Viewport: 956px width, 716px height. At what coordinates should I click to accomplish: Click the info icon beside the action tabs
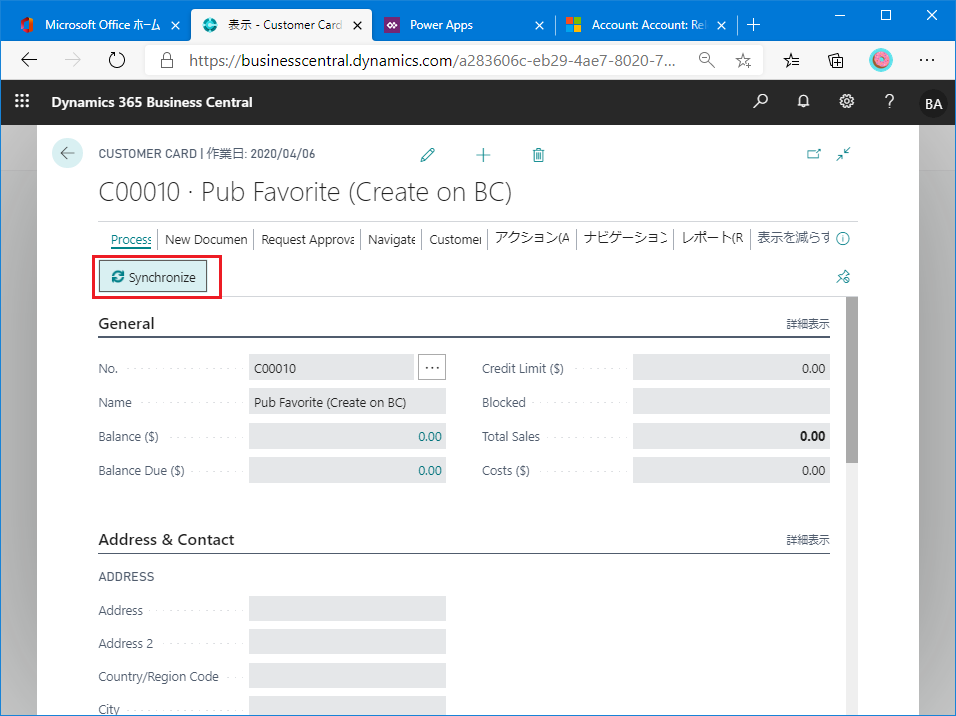pos(843,238)
